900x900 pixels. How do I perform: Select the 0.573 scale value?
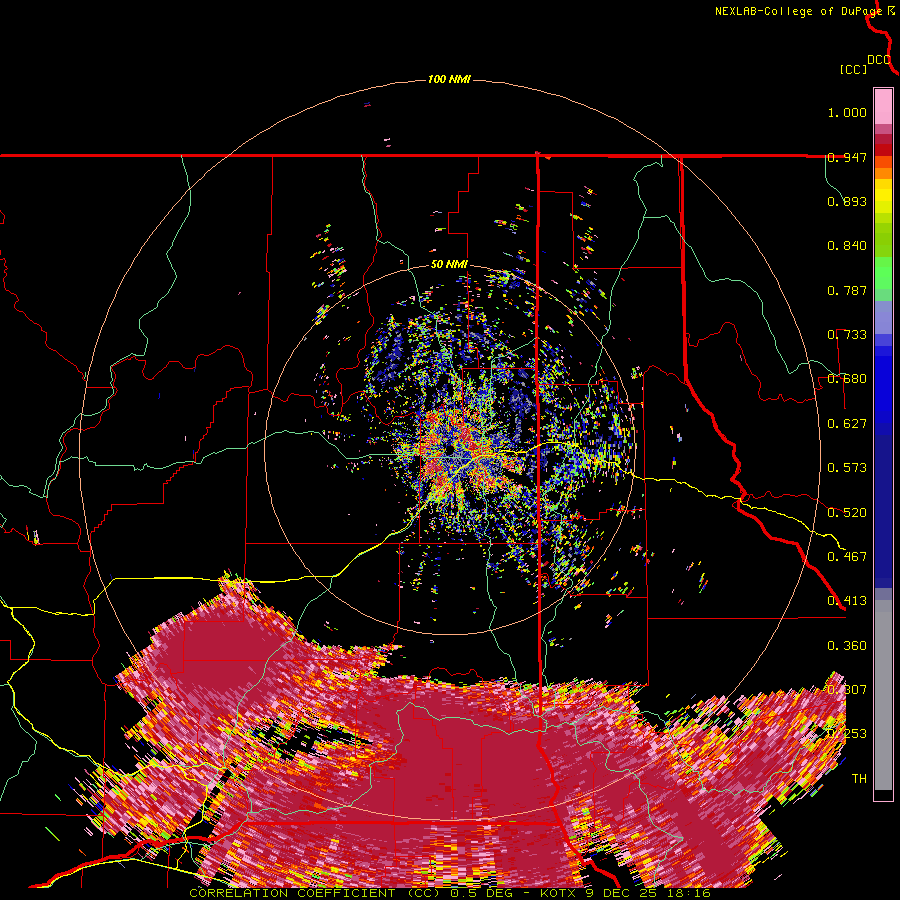pos(847,468)
